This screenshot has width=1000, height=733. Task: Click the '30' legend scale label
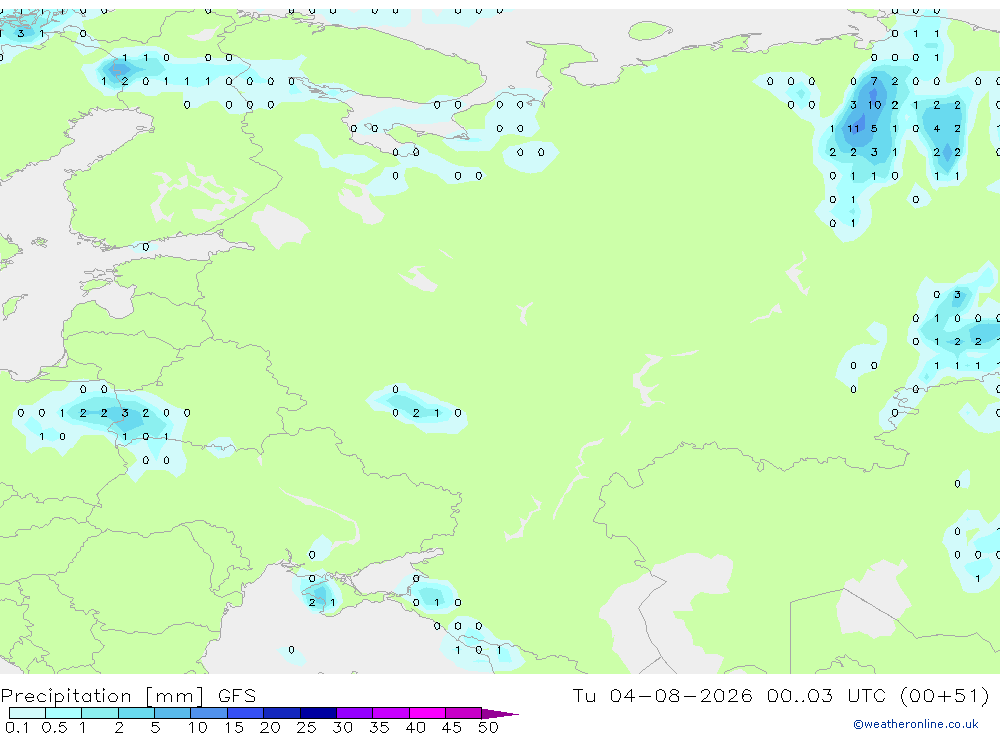click(342, 727)
